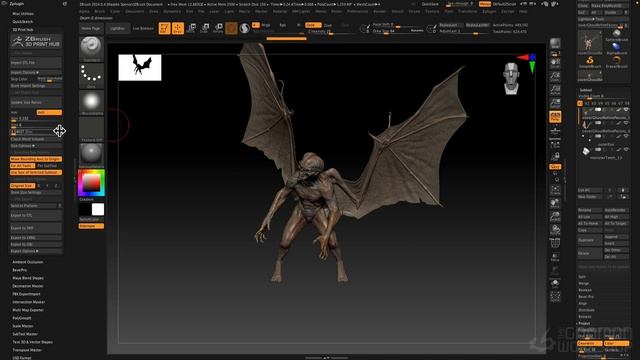Pick a color in the color picker square
640x360 pixels.
coord(91,183)
